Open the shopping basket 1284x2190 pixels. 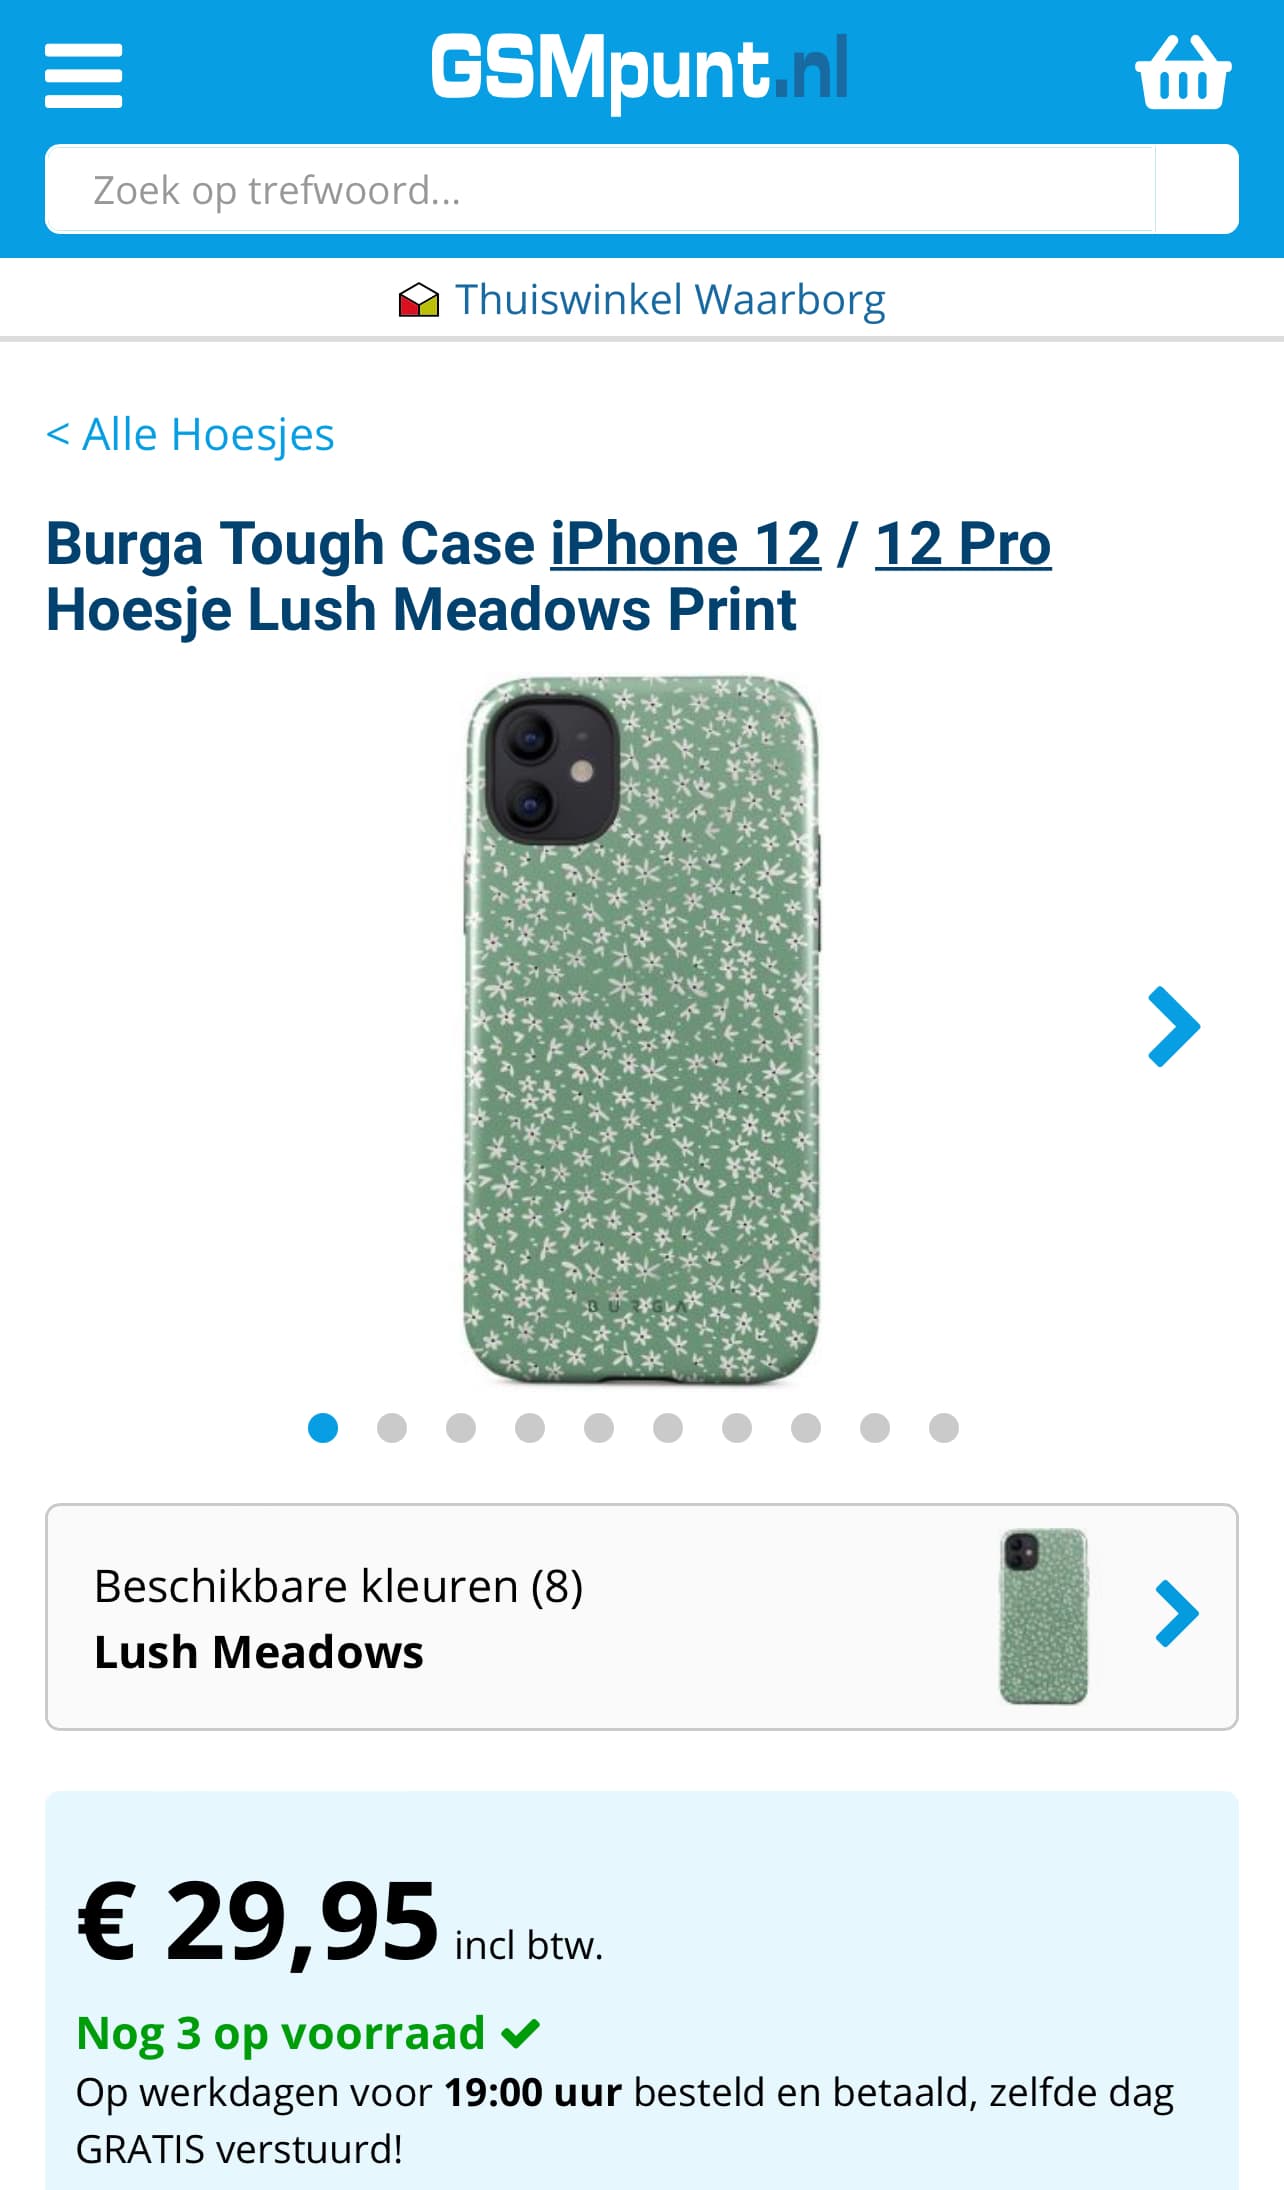(x=1183, y=72)
